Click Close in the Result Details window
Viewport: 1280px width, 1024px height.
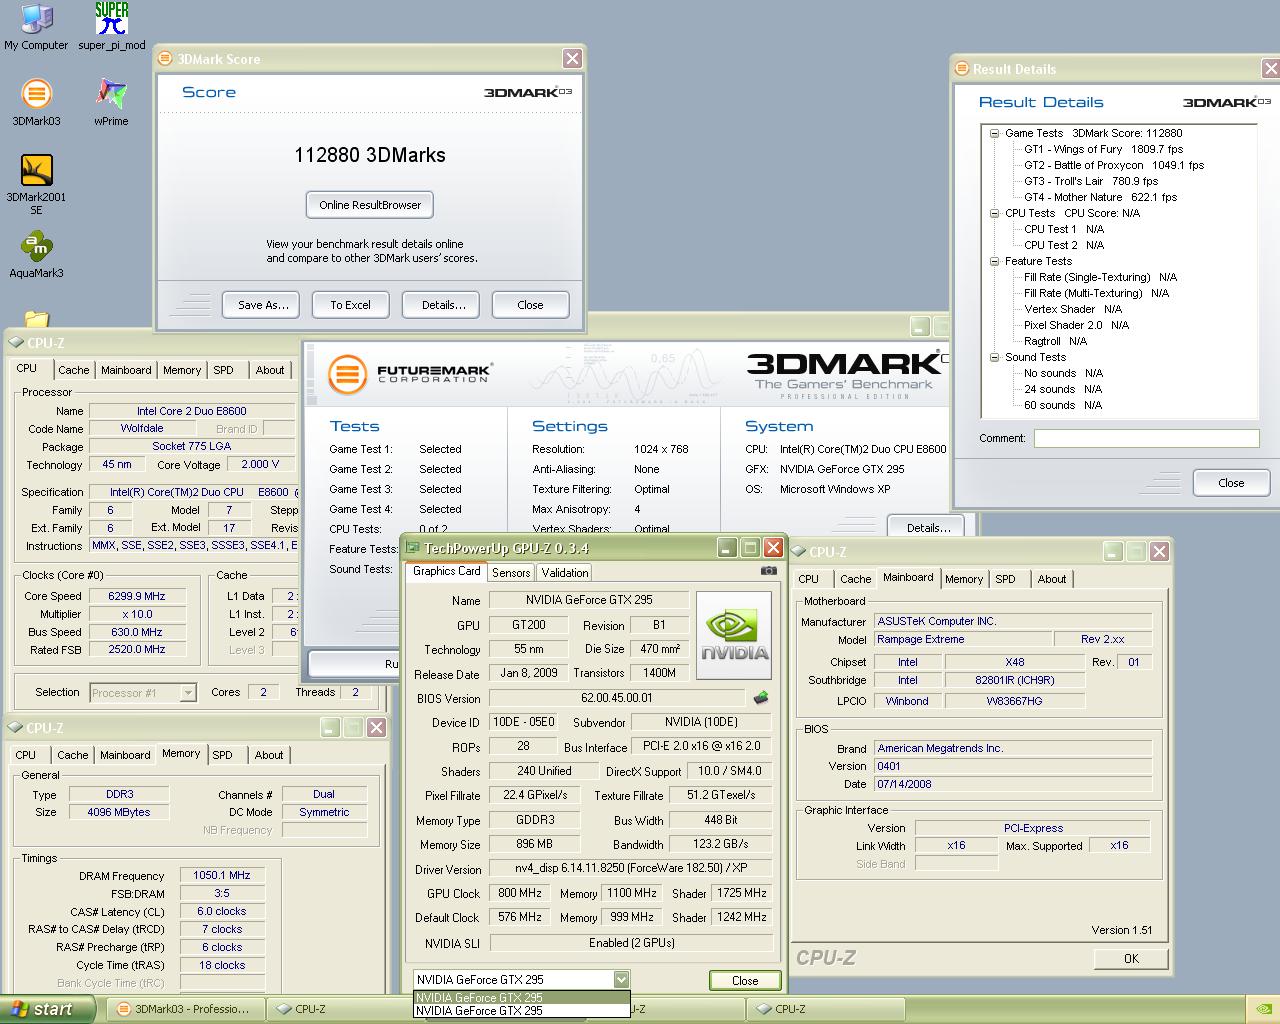(1231, 483)
